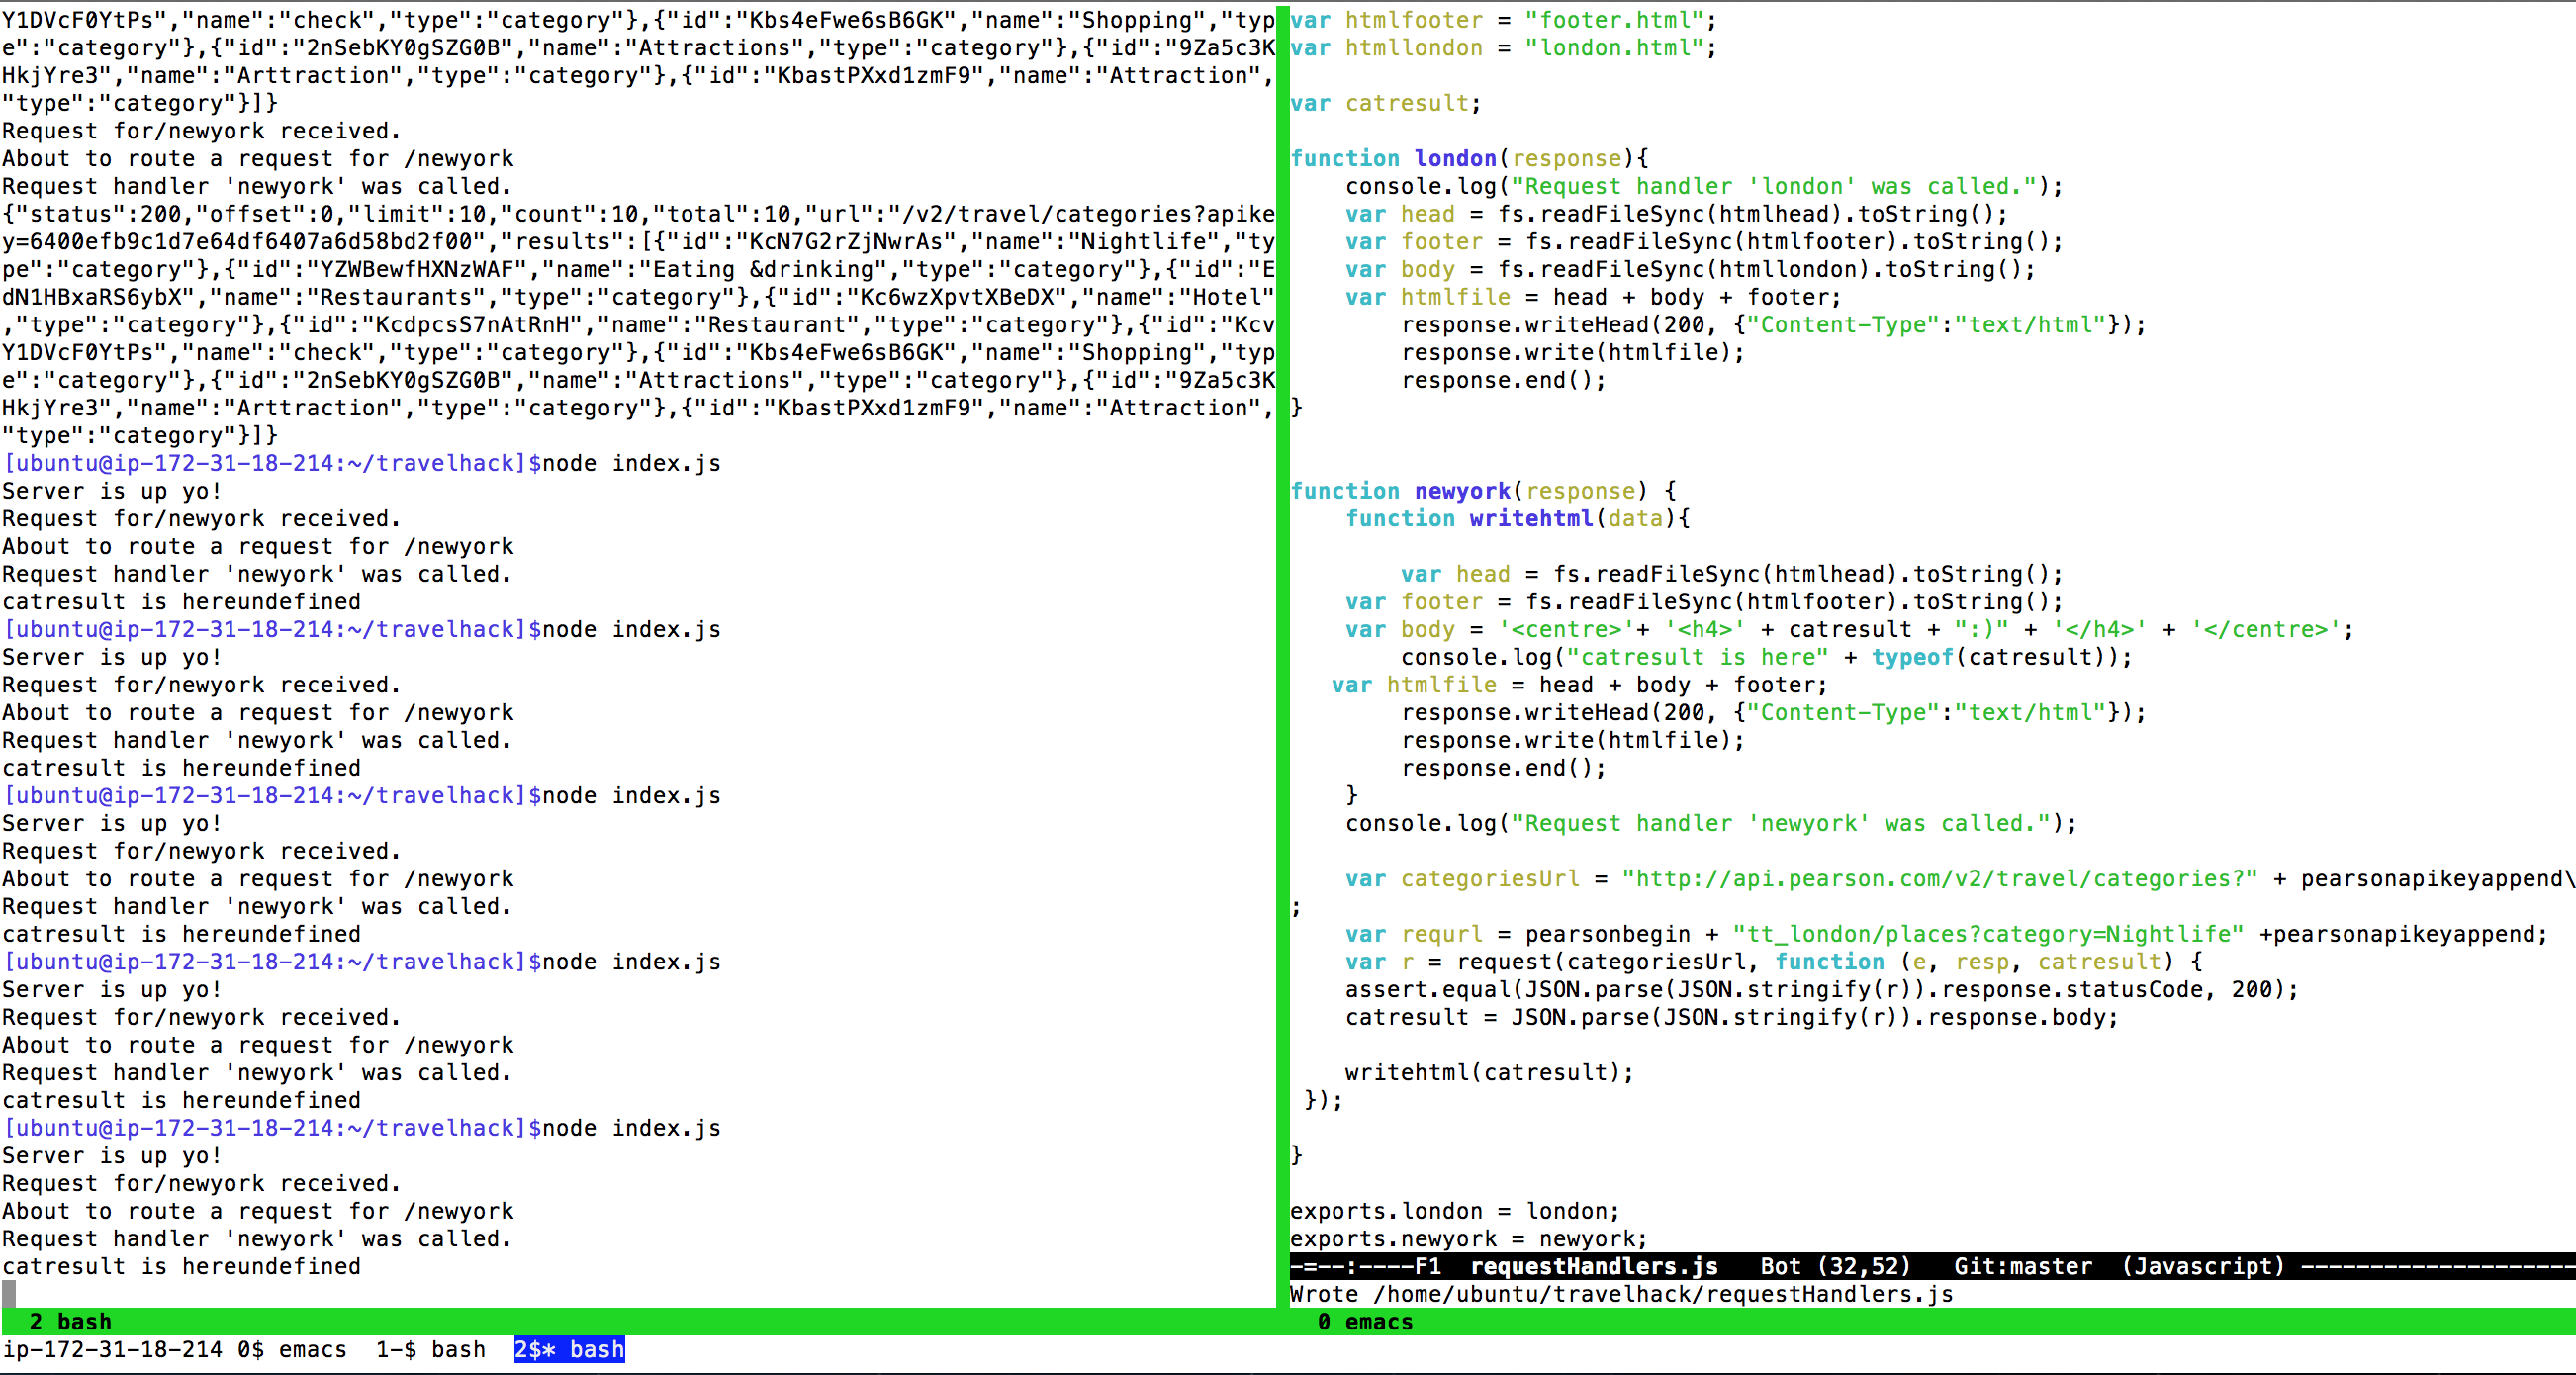Select the '1-$ bash' window entry
2576x1375 pixels.
point(430,1349)
